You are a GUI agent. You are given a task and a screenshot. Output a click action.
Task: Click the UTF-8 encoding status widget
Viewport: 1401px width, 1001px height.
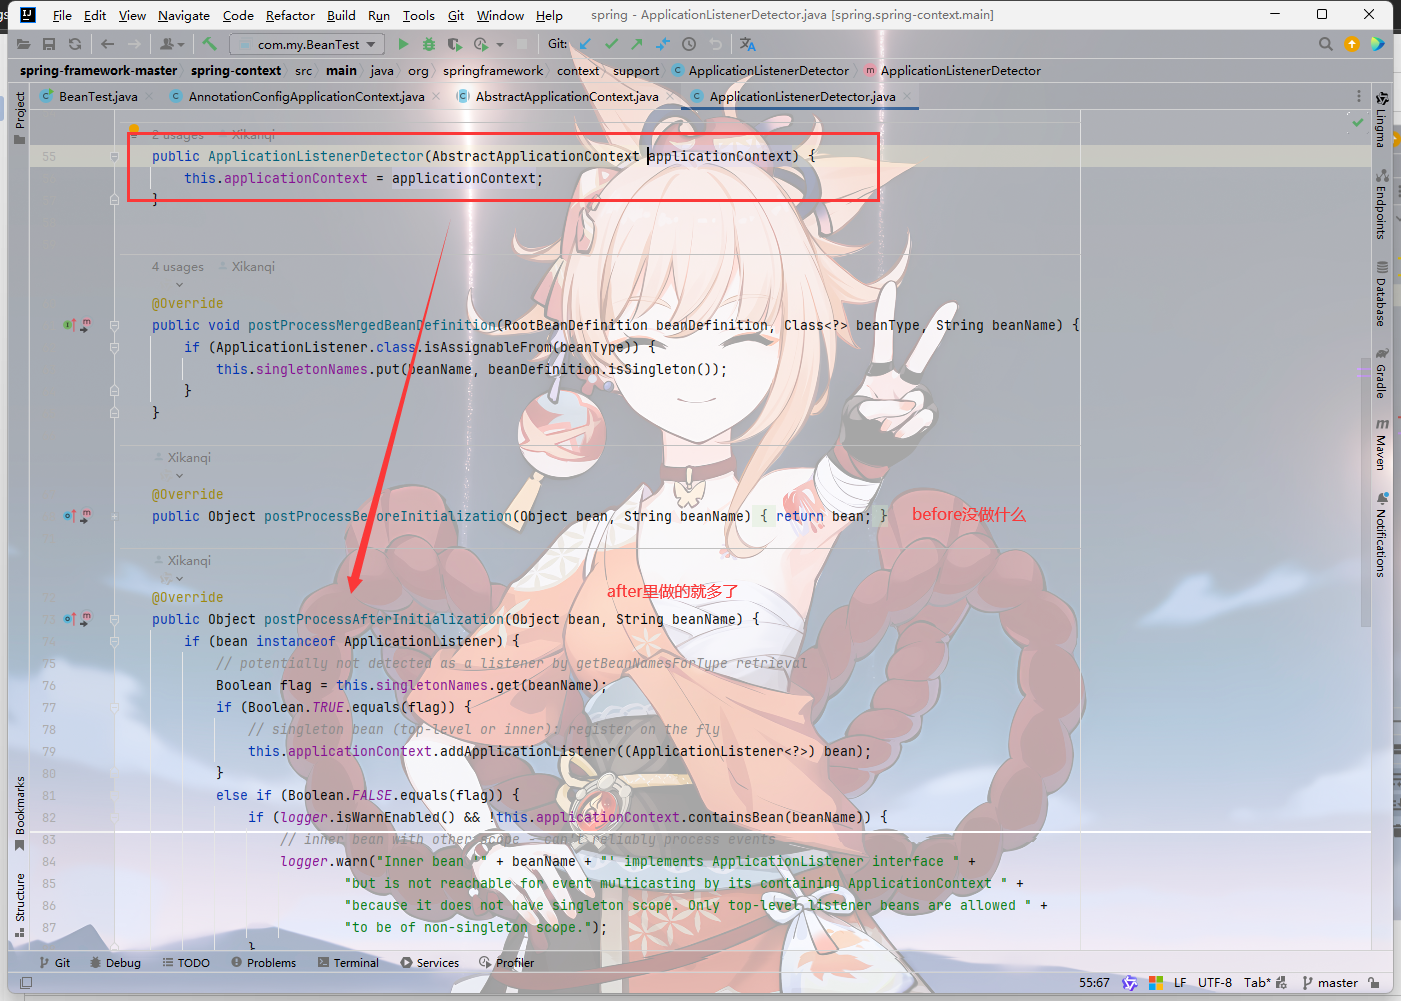tap(1215, 982)
